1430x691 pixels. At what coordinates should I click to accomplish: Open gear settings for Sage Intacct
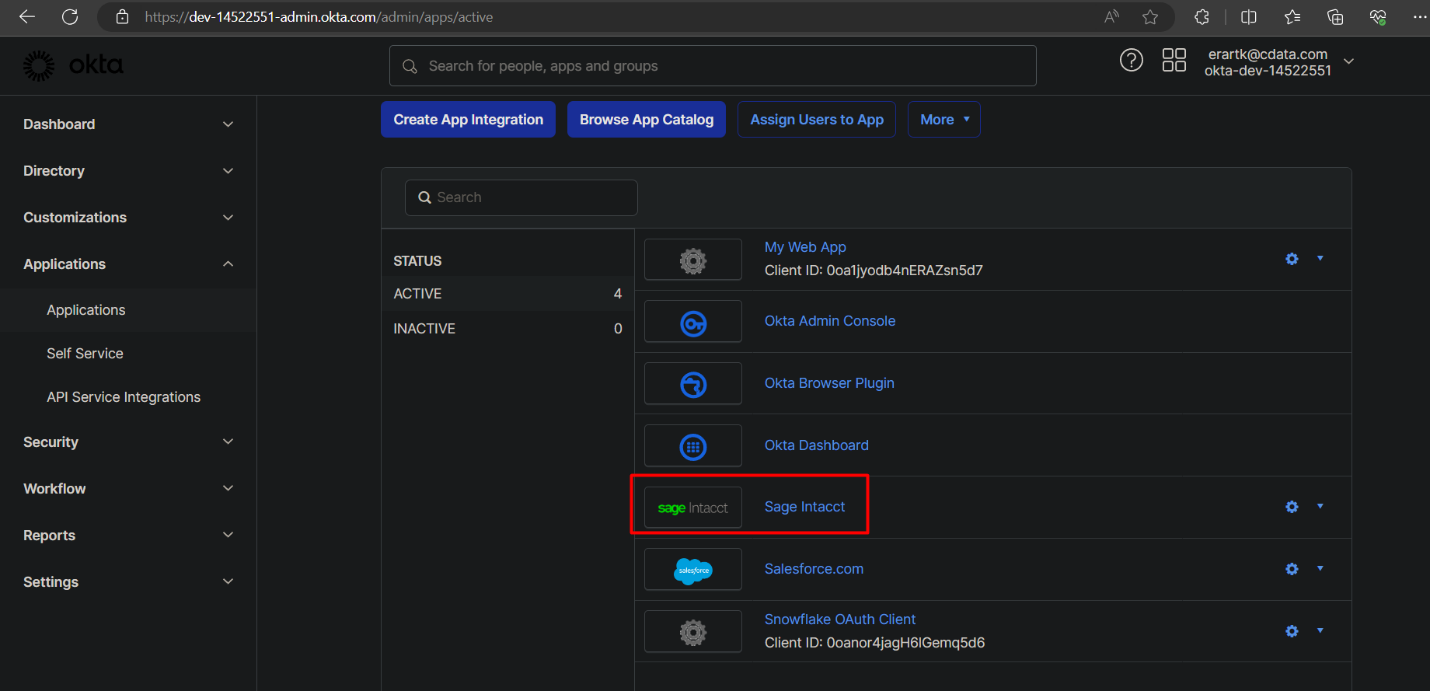(x=1292, y=507)
